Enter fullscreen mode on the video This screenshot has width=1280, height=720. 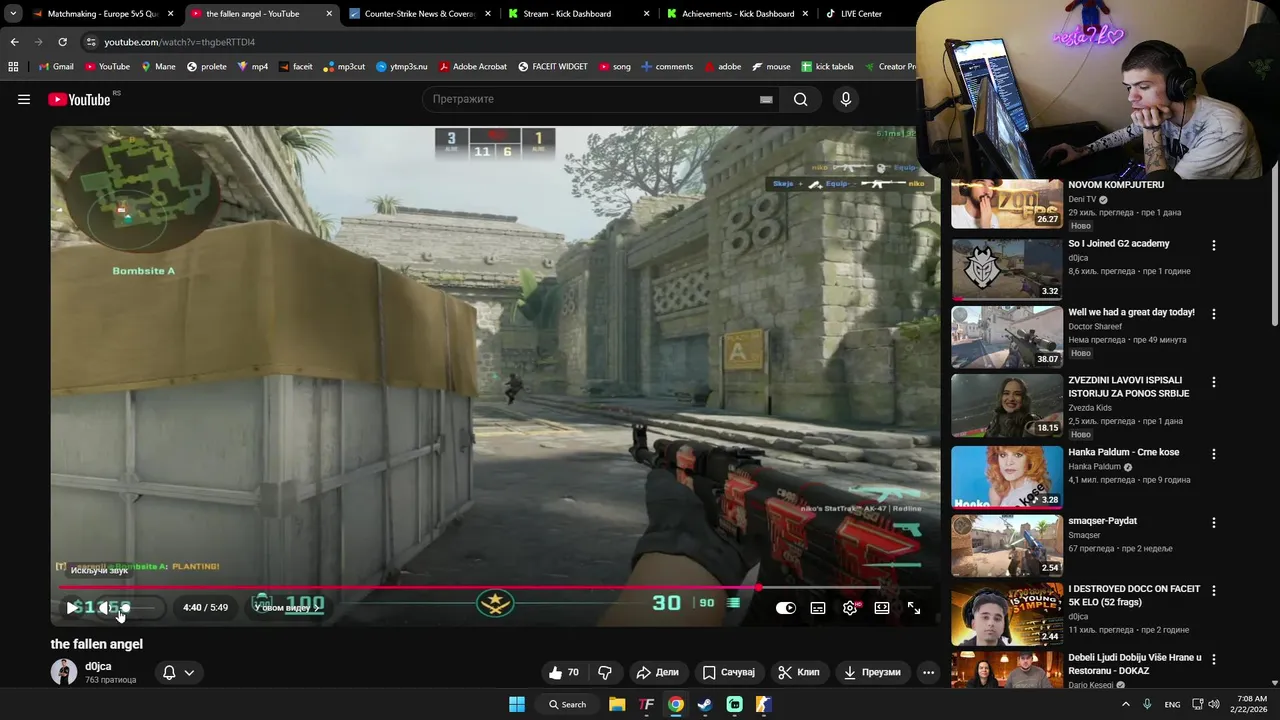point(914,608)
